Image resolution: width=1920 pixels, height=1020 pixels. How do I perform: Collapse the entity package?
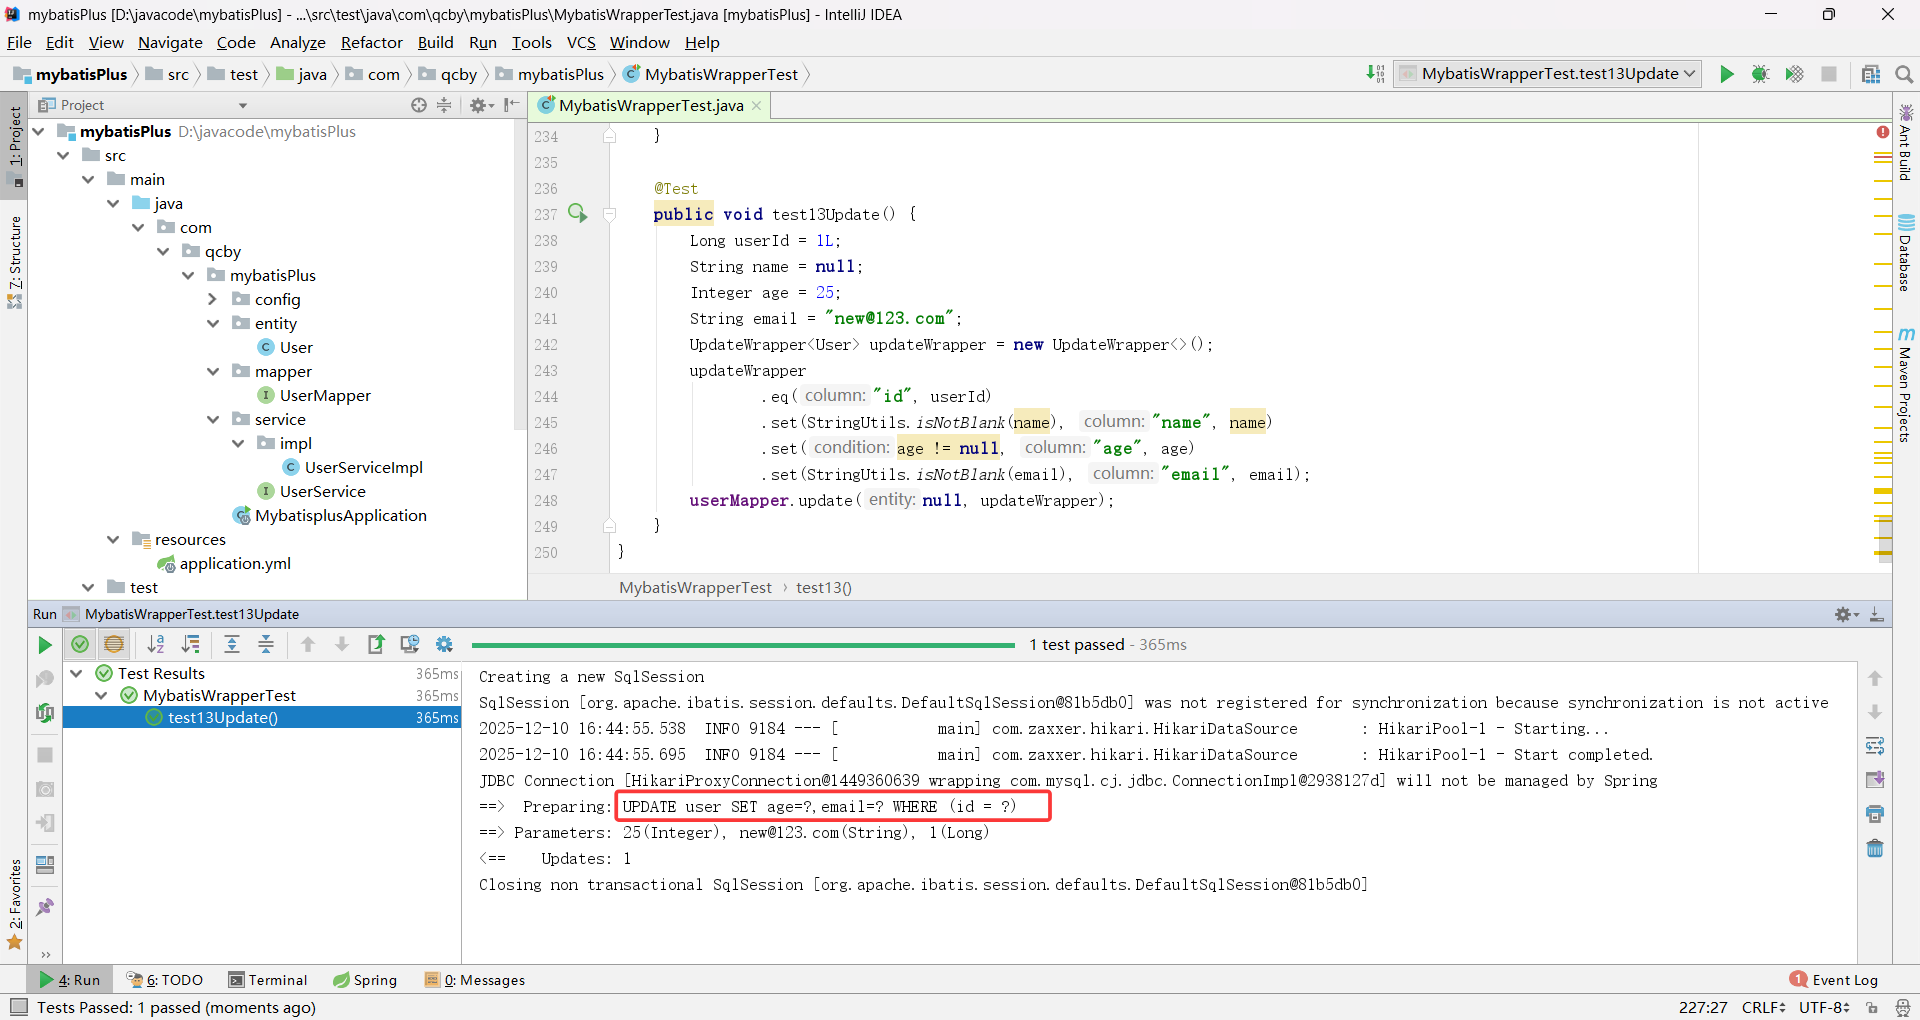point(212,323)
